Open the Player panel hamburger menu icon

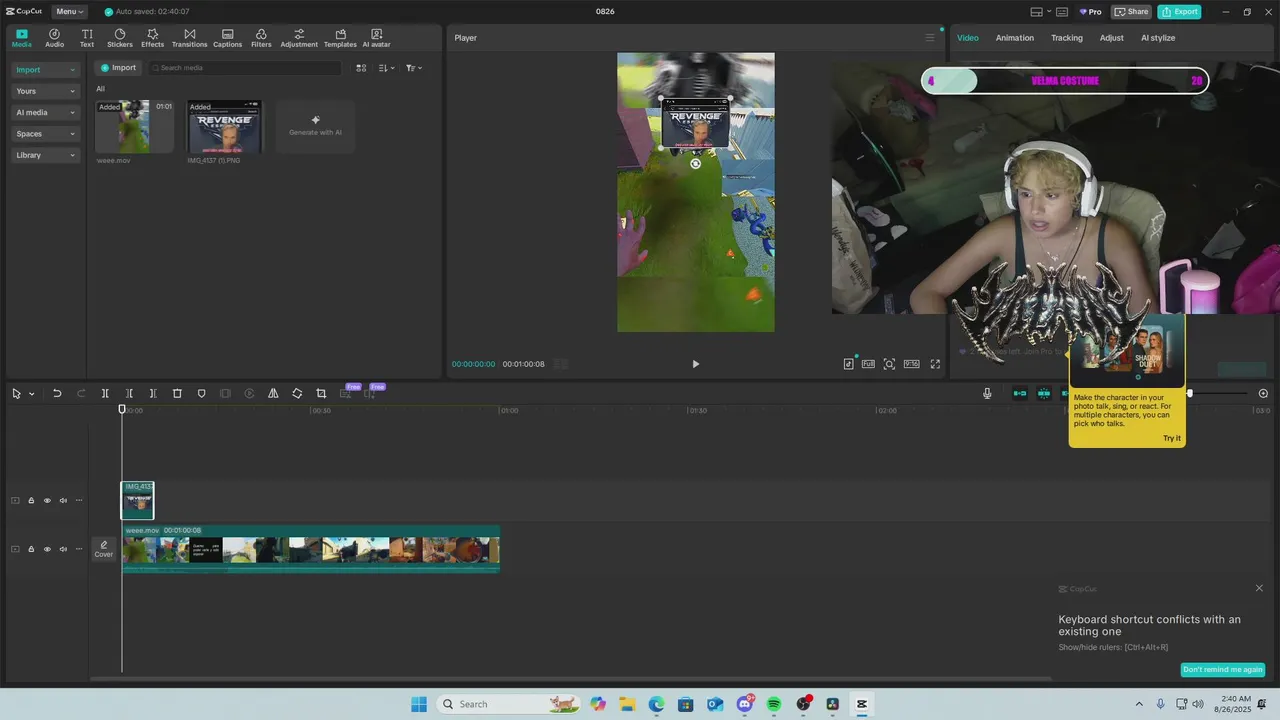coord(929,38)
